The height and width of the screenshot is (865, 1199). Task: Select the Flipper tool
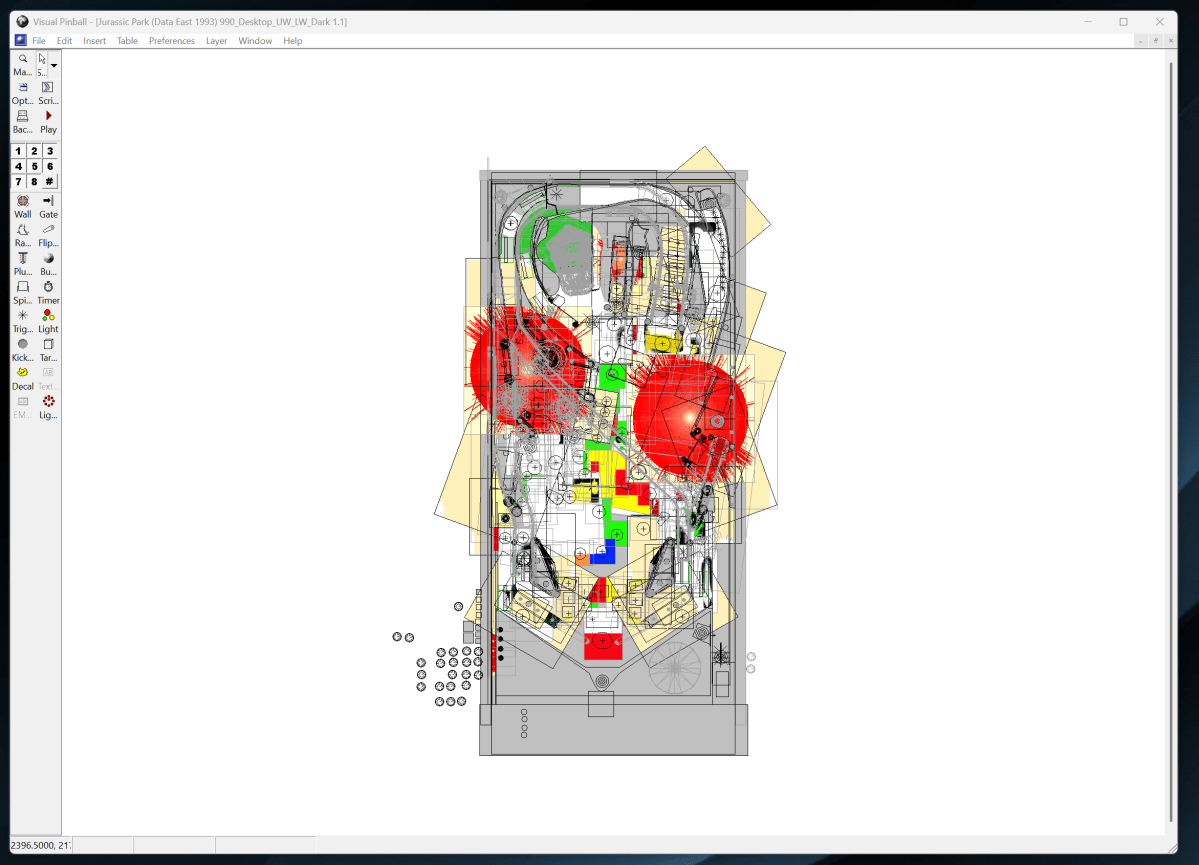48,235
